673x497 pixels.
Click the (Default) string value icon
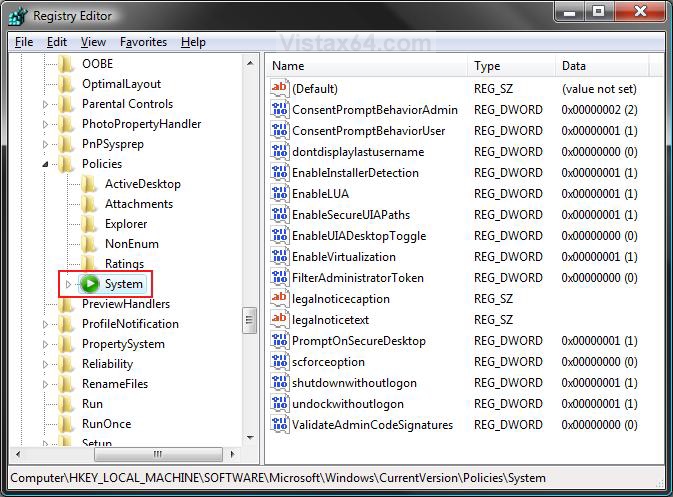pyautogui.click(x=280, y=88)
